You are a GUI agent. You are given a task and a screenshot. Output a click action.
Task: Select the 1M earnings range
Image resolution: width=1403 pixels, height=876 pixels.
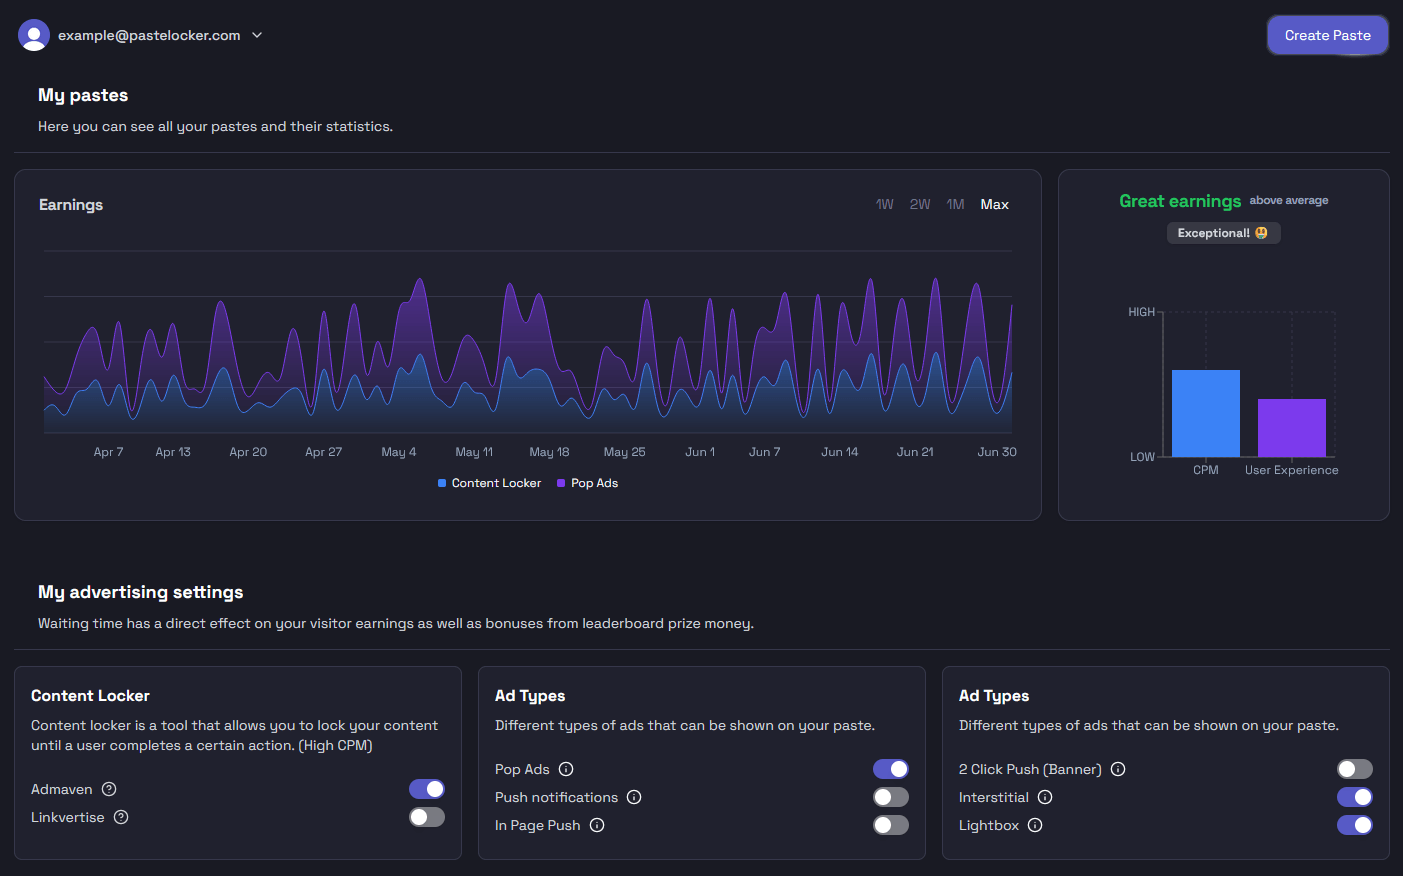(x=956, y=204)
